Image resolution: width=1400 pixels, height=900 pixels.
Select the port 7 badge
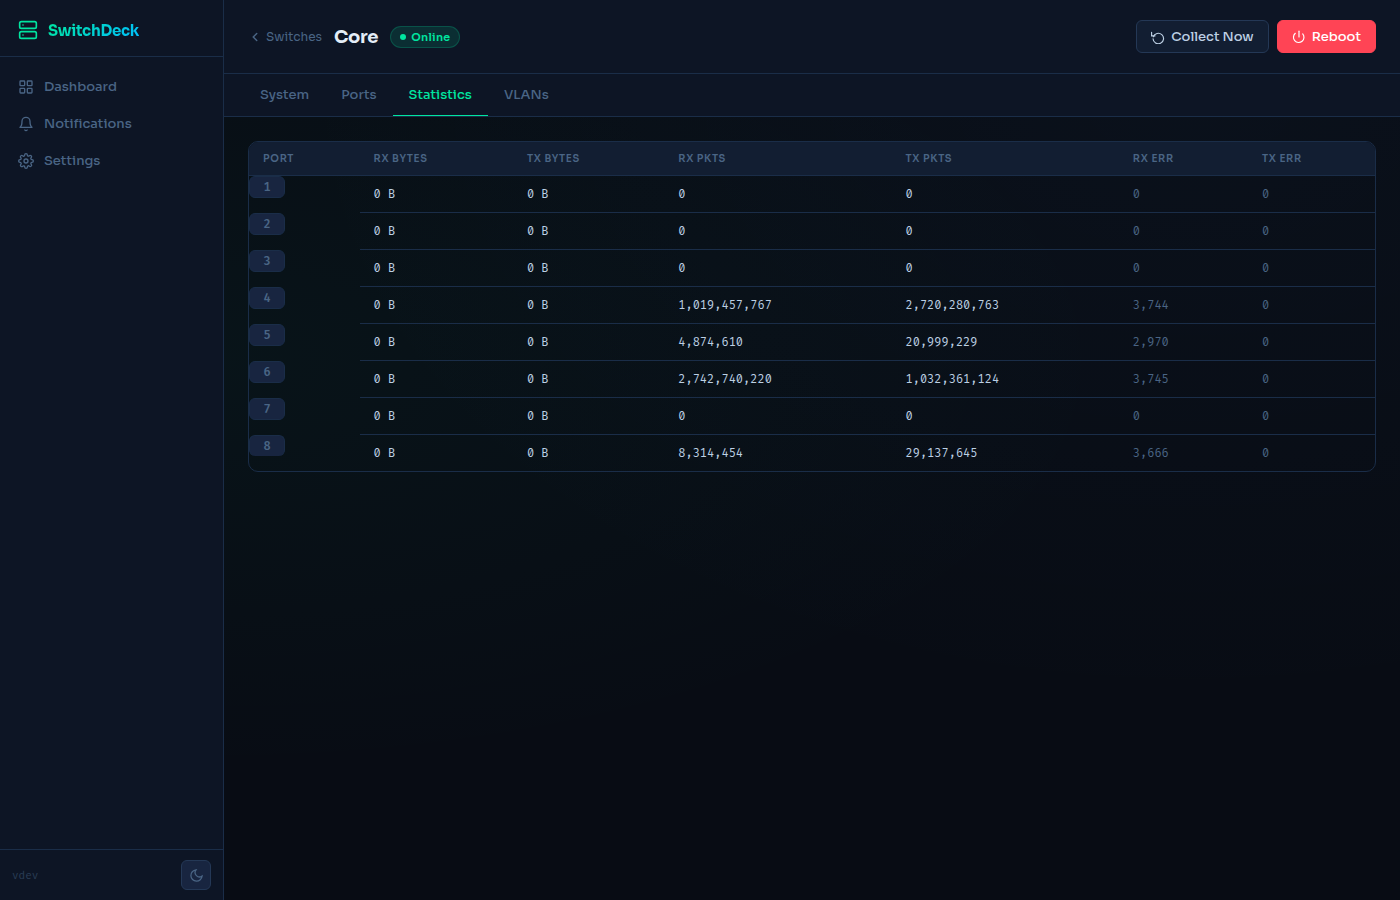pos(267,409)
